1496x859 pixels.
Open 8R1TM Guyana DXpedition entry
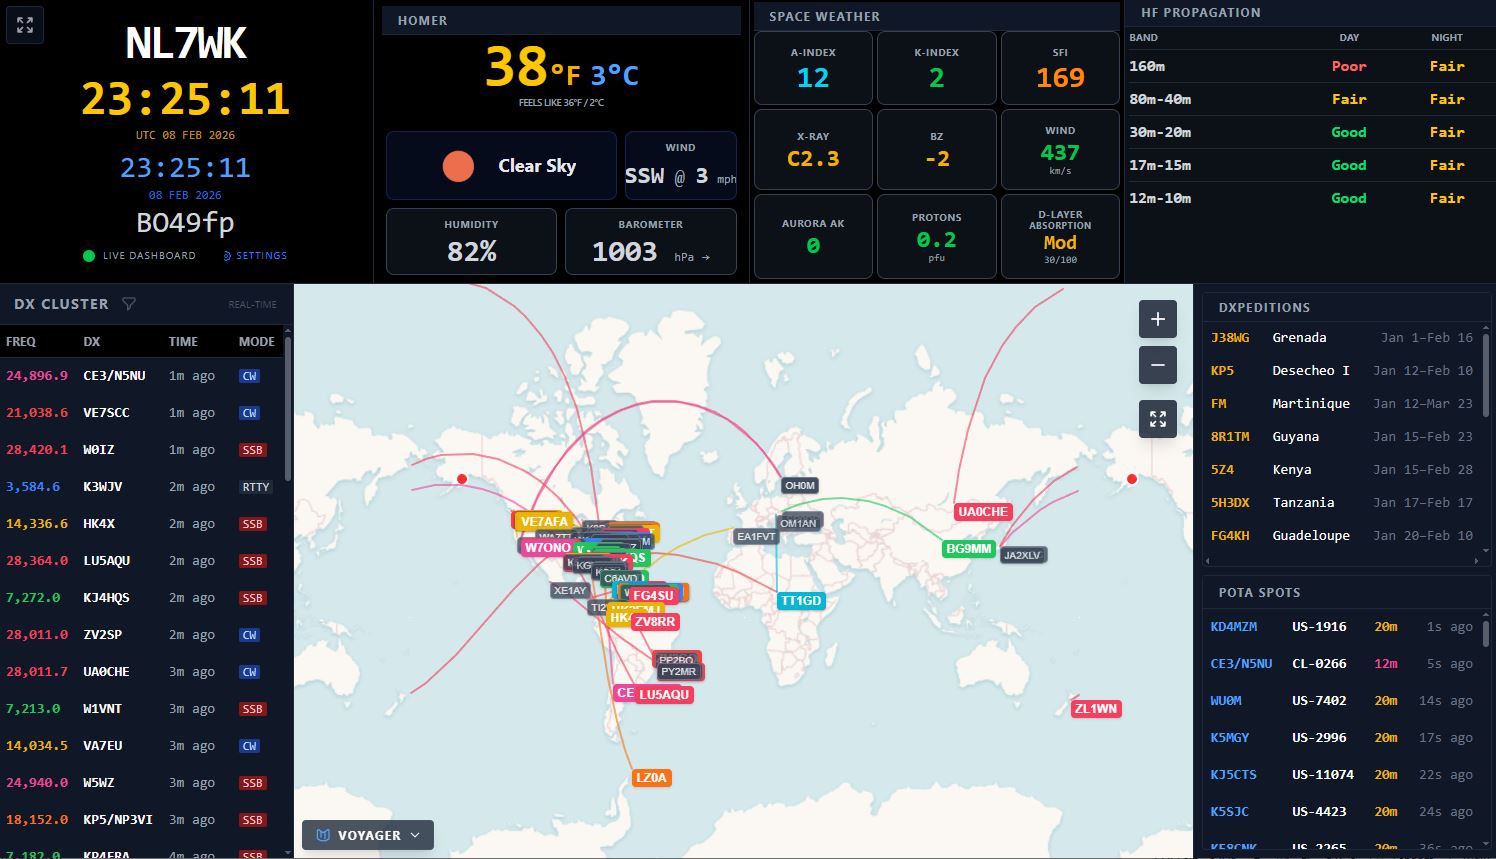click(1341, 437)
